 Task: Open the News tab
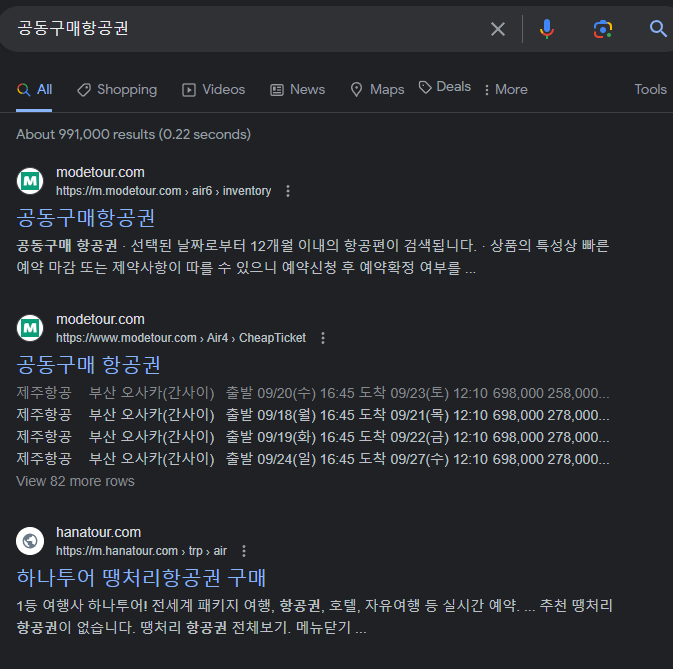(x=297, y=90)
